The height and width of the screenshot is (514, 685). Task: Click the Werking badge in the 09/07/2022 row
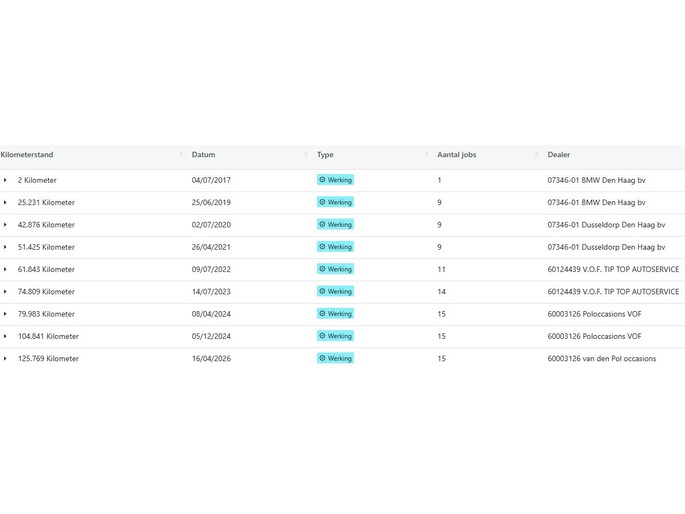click(x=335, y=269)
